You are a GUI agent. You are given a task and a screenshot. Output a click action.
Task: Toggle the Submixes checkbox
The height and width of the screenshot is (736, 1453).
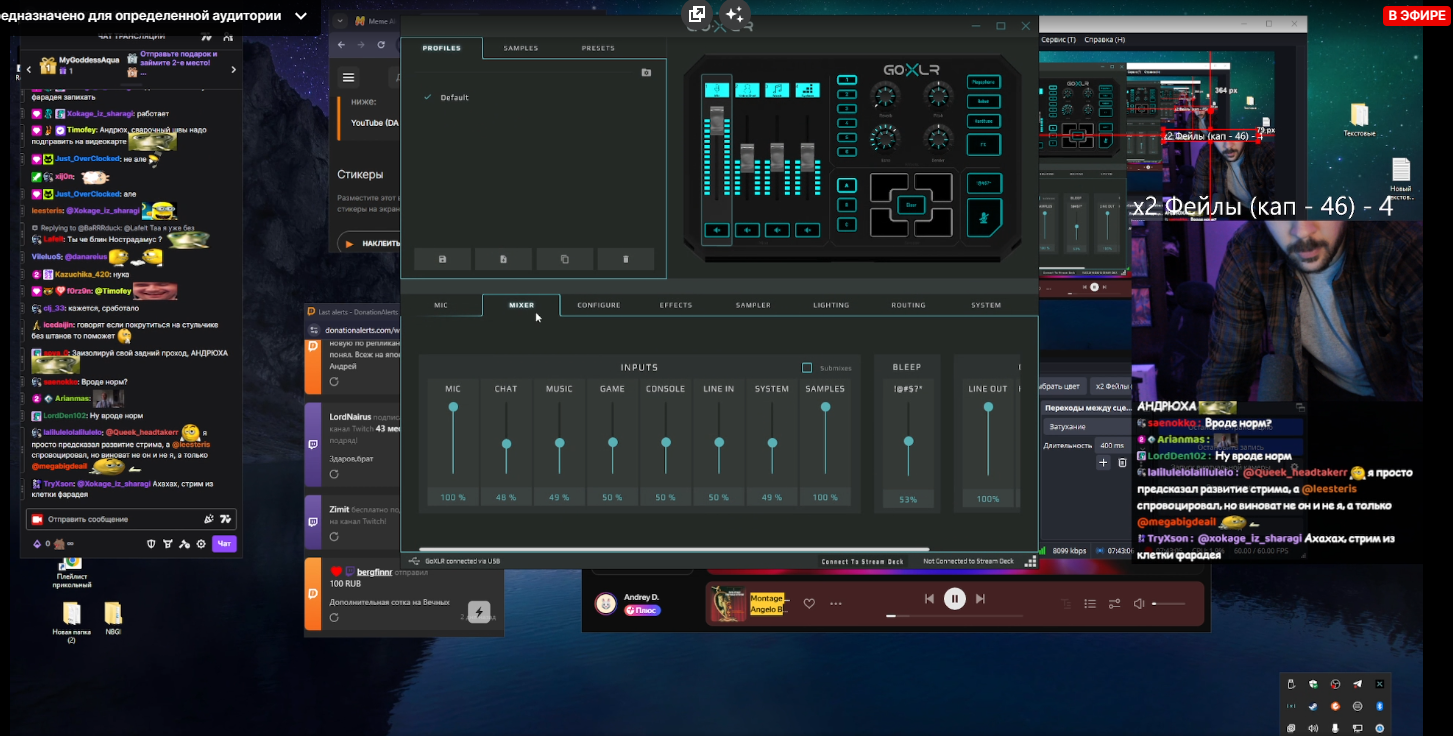(807, 368)
